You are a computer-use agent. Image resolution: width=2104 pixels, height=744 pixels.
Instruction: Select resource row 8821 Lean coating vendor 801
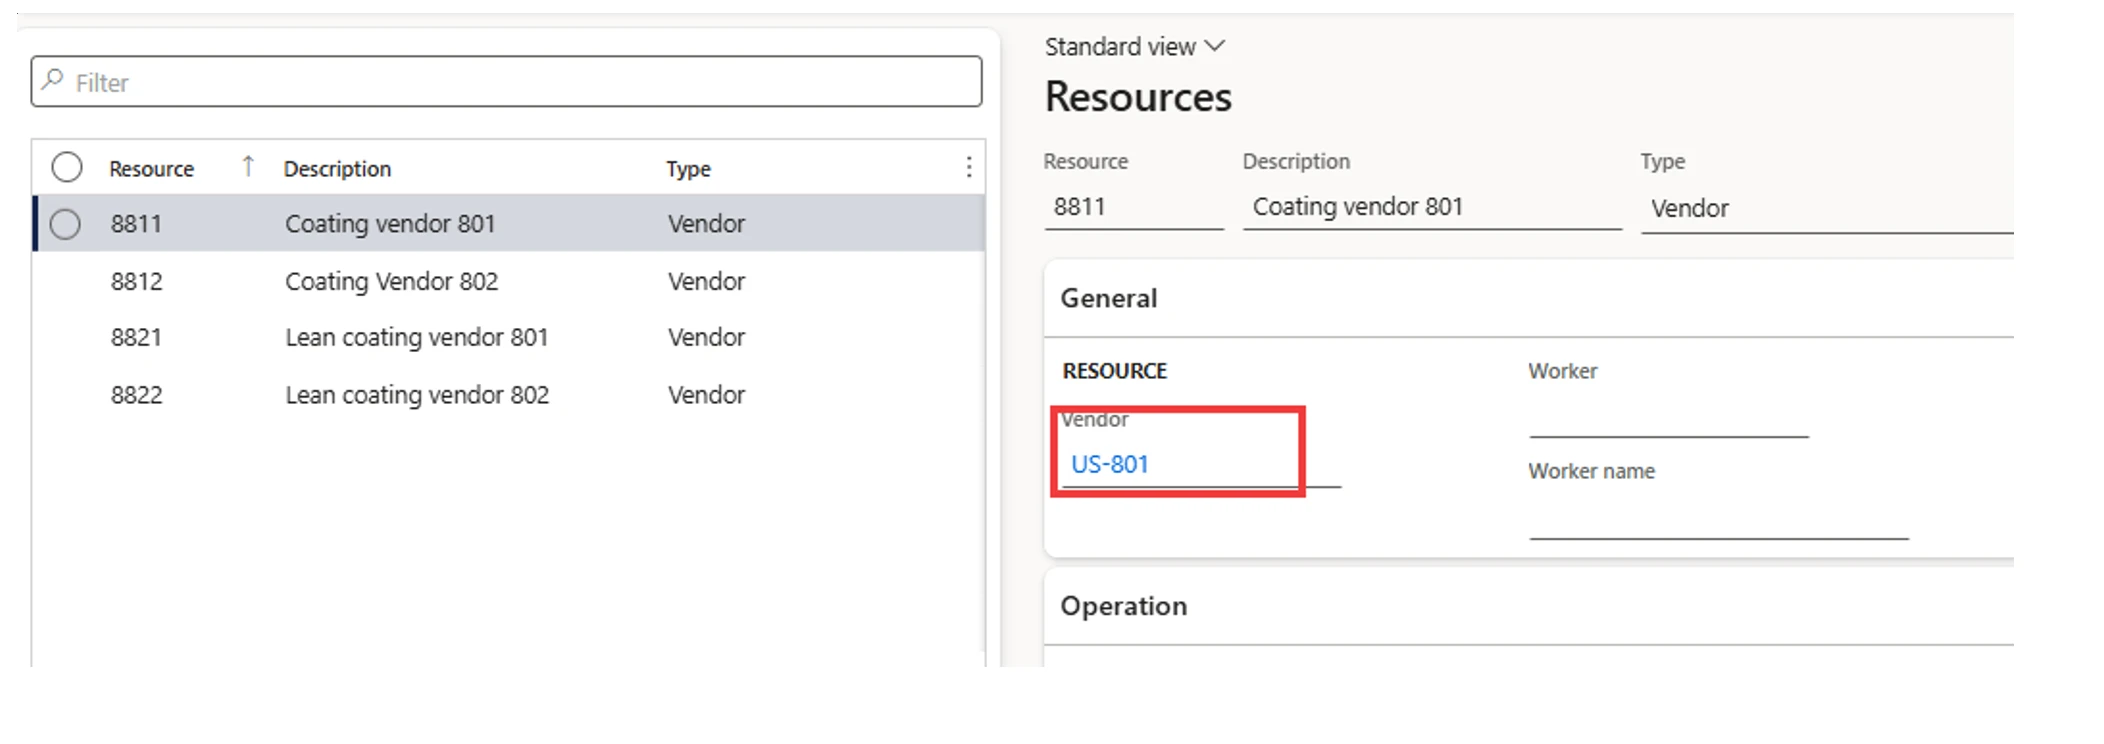pyautogui.click(x=415, y=338)
